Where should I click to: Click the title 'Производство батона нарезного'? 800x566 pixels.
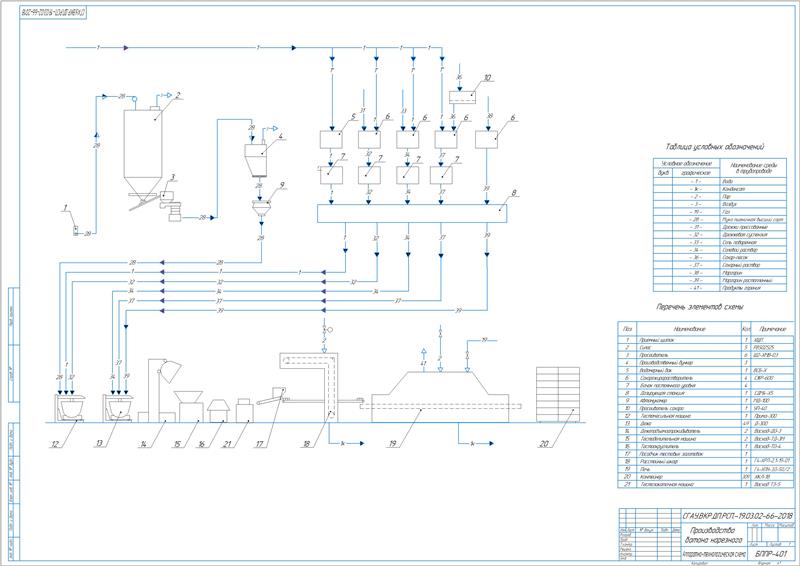point(712,535)
